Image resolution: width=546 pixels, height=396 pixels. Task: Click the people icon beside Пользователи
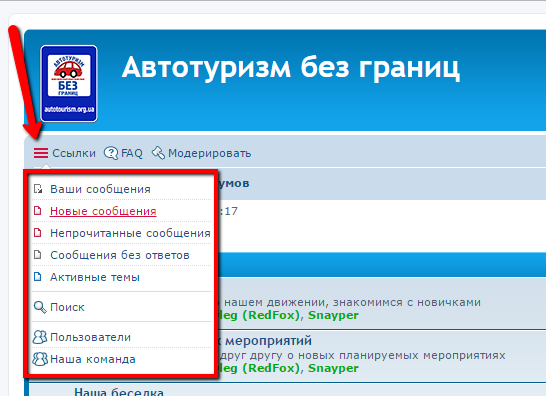point(40,337)
